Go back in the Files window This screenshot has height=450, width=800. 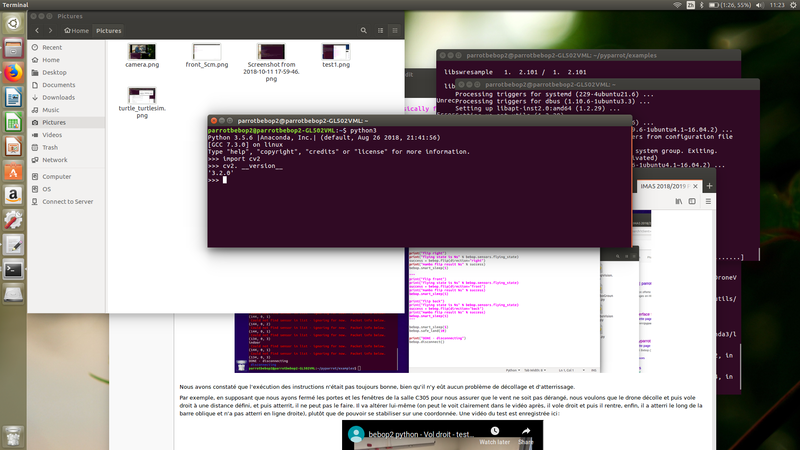click(38, 31)
